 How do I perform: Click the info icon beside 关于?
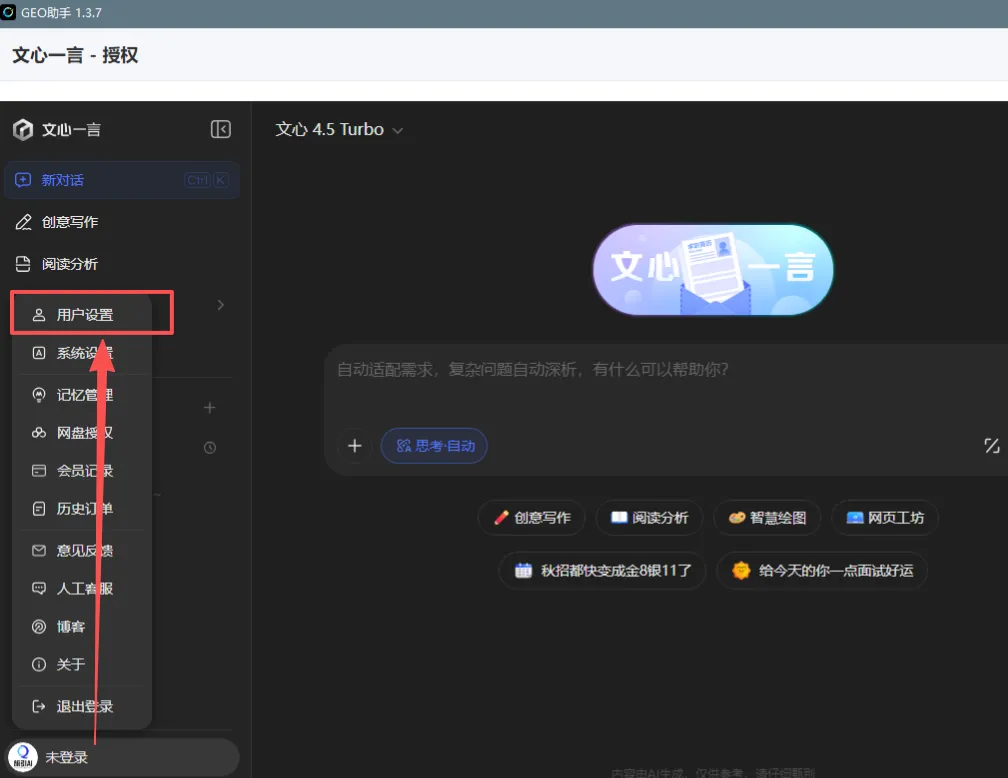coord(39,664)
